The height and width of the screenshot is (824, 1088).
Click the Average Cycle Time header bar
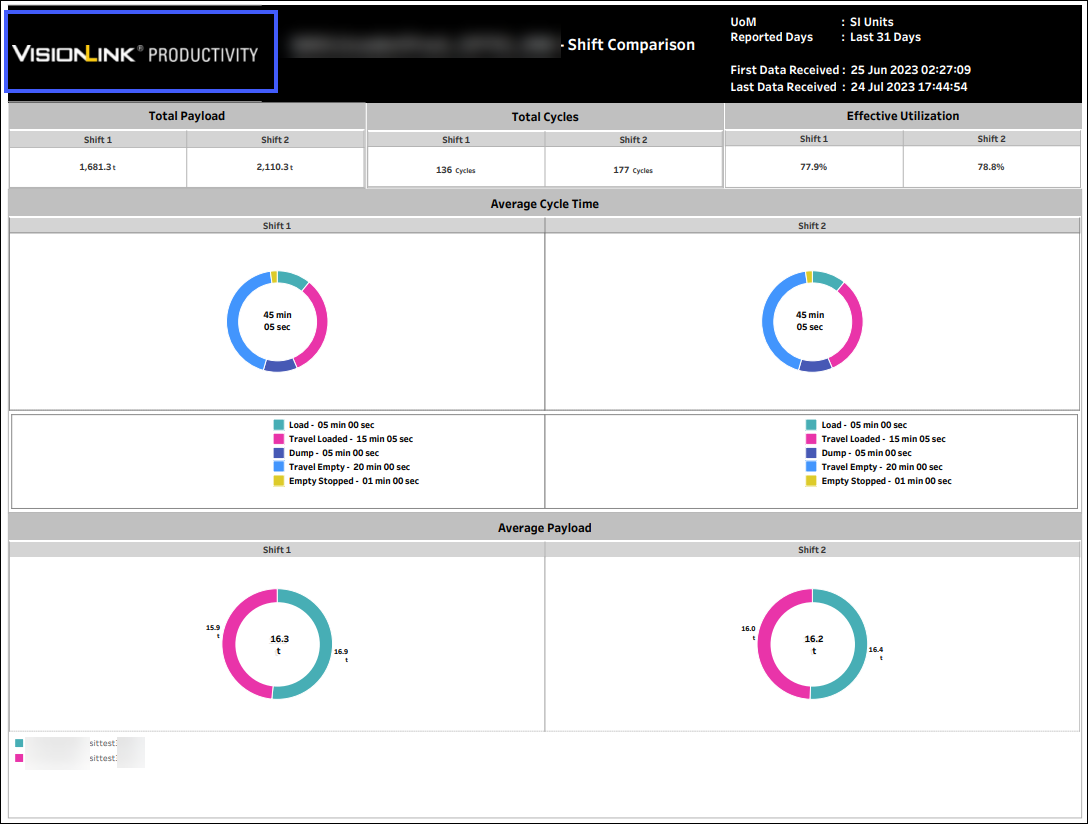(x=545, y=204)
